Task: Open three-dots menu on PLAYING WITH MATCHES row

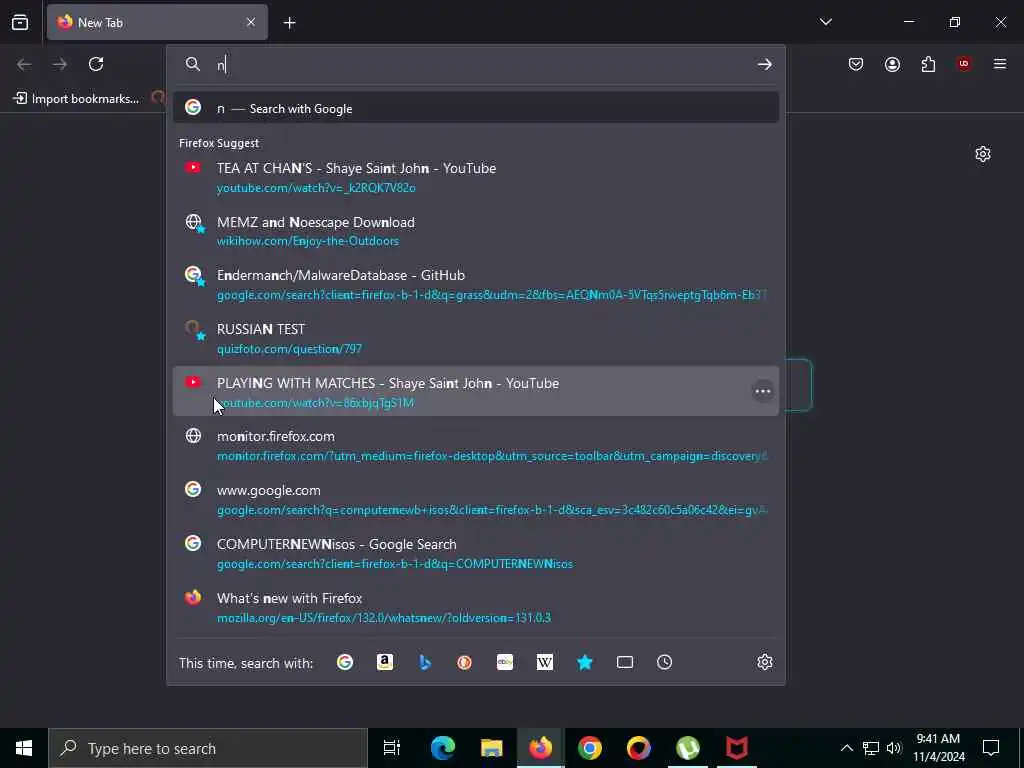Action: [762, 391]
